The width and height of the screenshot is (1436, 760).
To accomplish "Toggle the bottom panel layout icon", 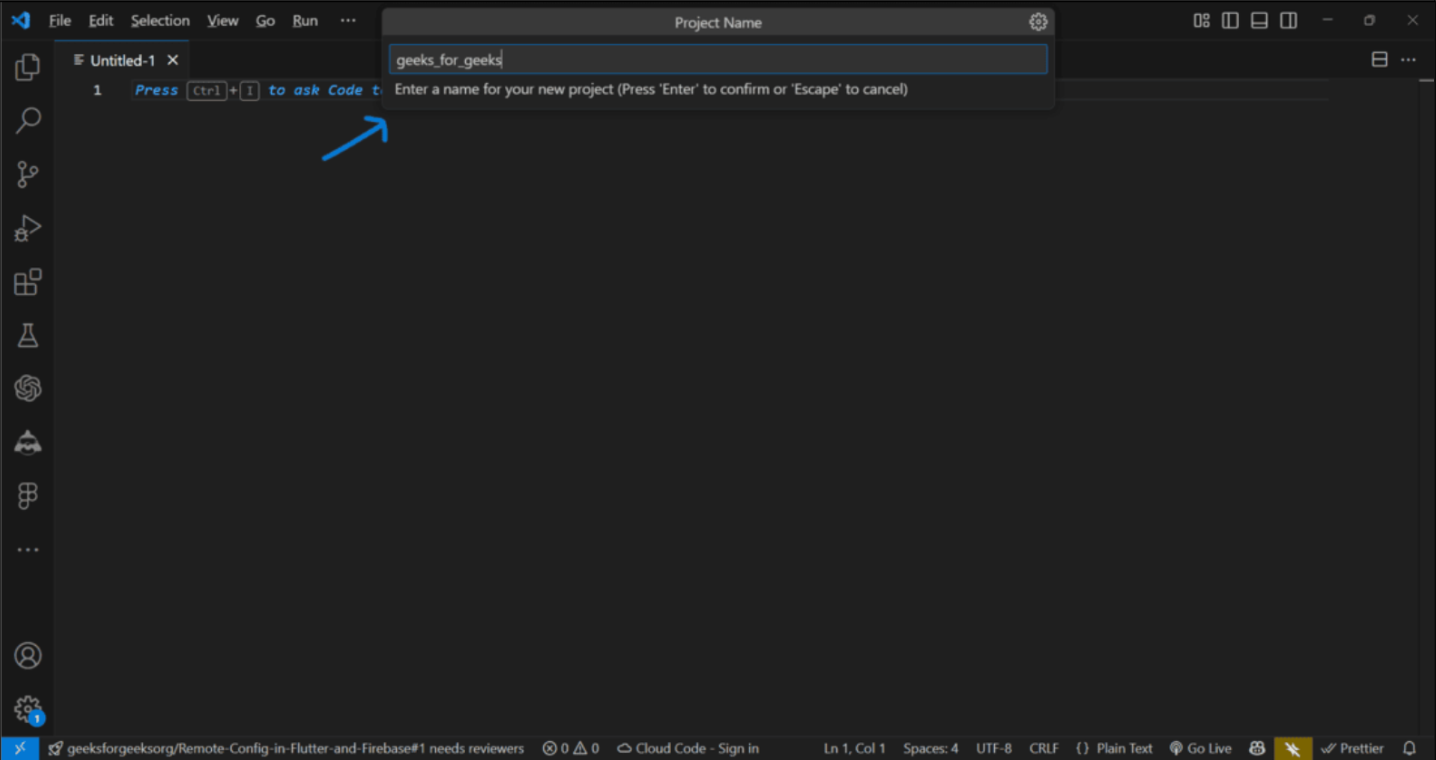I will click(x=1259, y=20).
